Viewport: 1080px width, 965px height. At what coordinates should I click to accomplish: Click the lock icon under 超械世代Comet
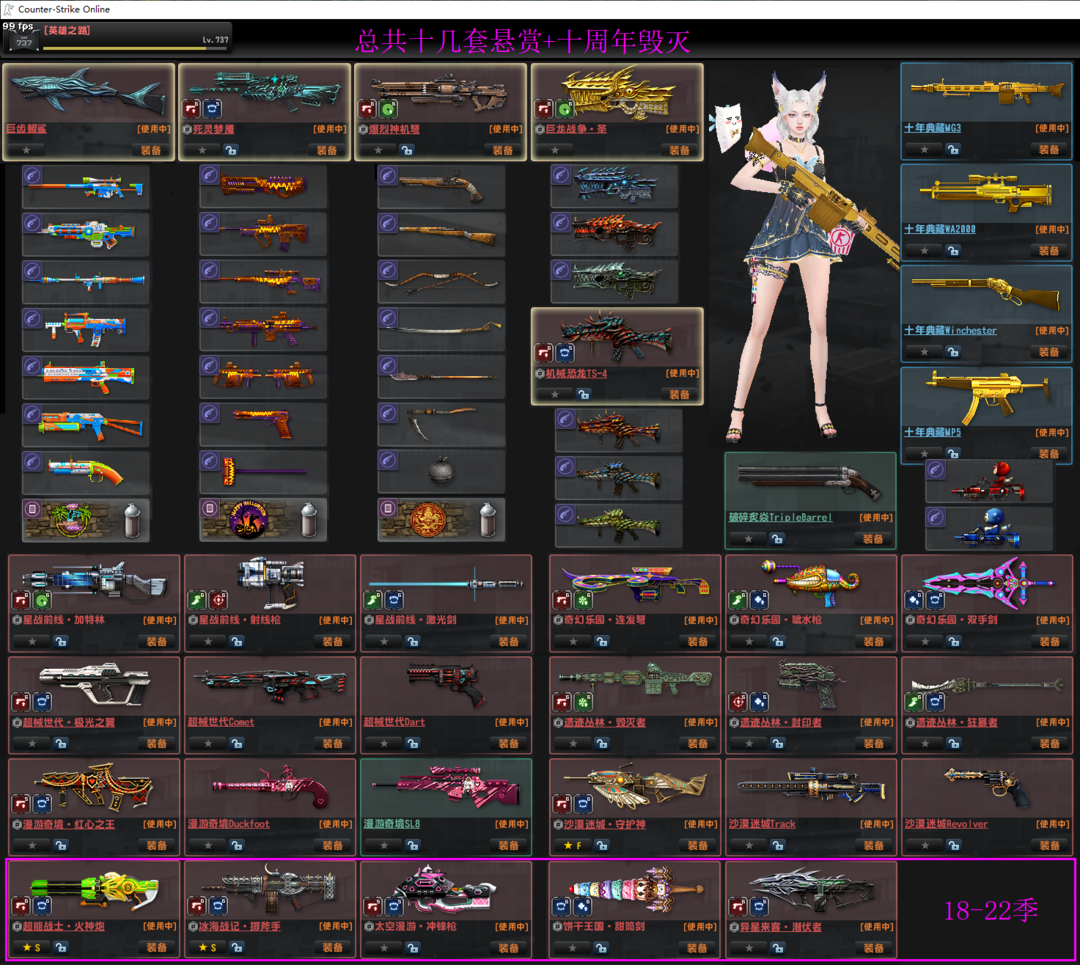(x=236, y=743)
